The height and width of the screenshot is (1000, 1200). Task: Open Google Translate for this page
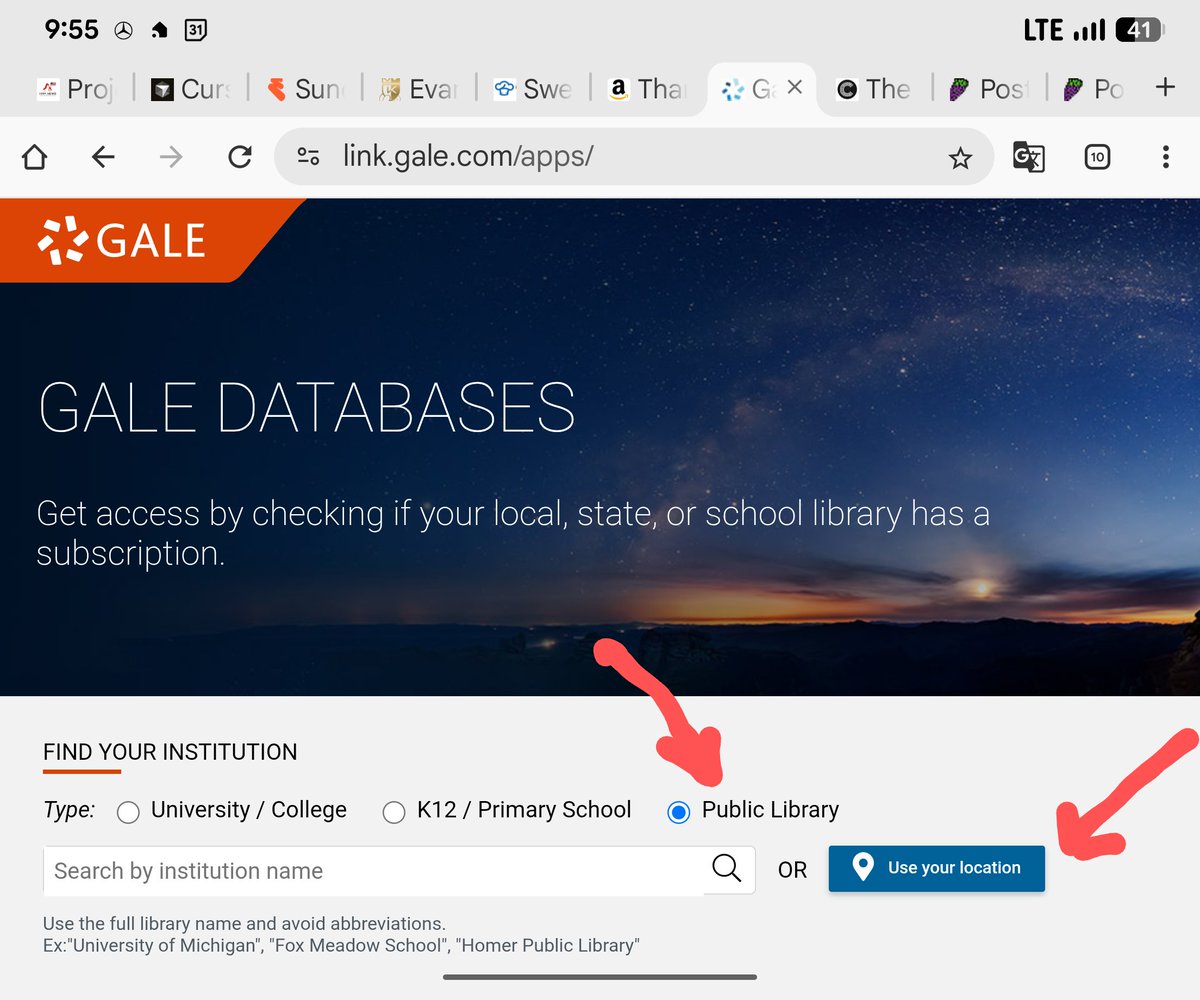[x=1029, y=157]
